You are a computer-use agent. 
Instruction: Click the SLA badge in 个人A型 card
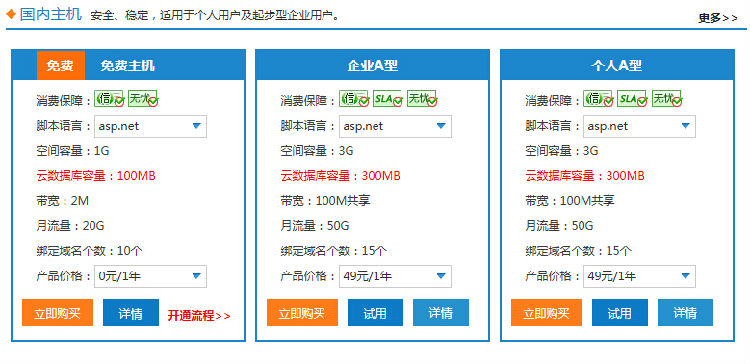pyautogui.click(x=632, y=99)
